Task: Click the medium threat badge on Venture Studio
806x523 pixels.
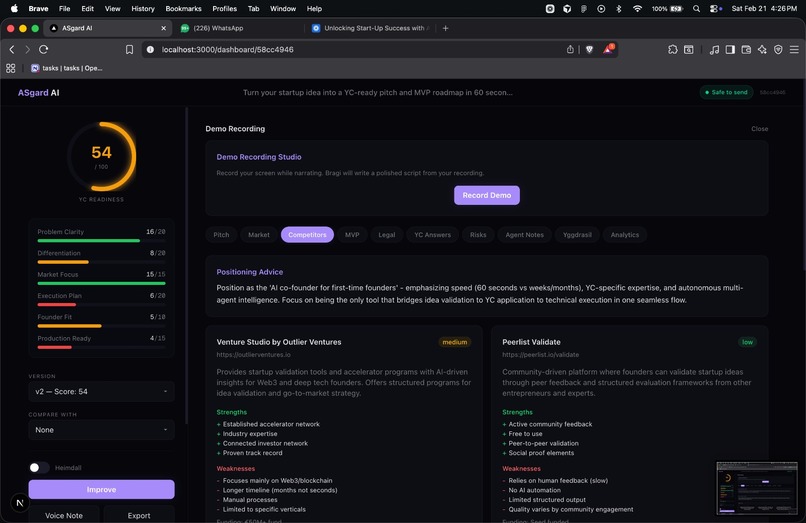Action: 454,342
